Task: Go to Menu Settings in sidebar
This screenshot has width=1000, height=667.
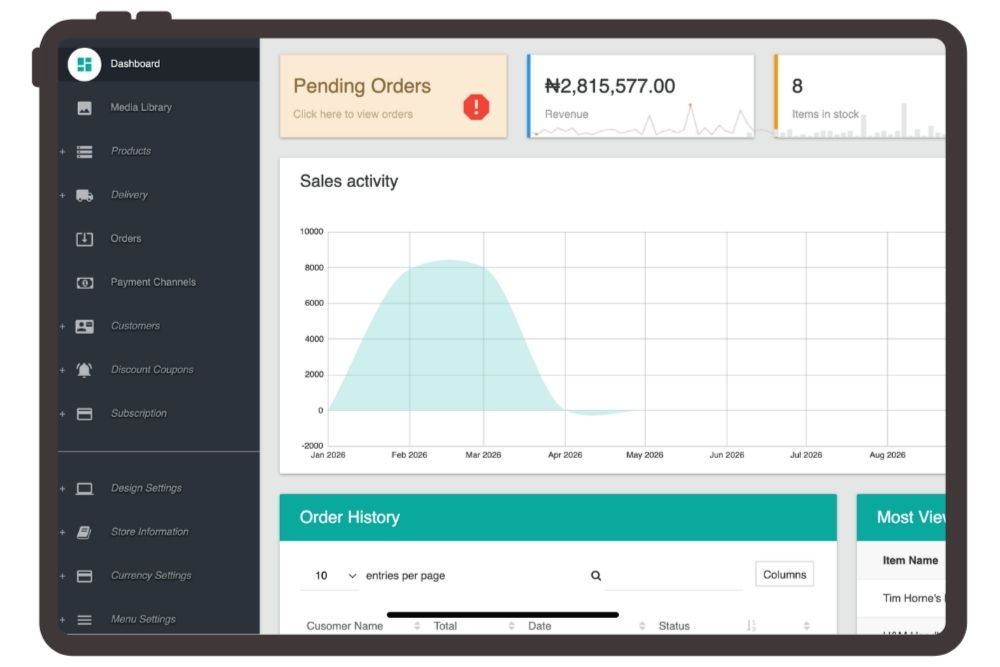Action: [143, 620]
